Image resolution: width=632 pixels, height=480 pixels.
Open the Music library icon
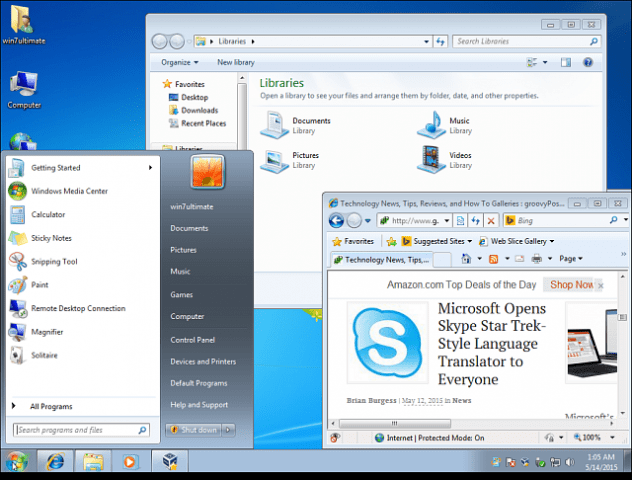(431, 125)
